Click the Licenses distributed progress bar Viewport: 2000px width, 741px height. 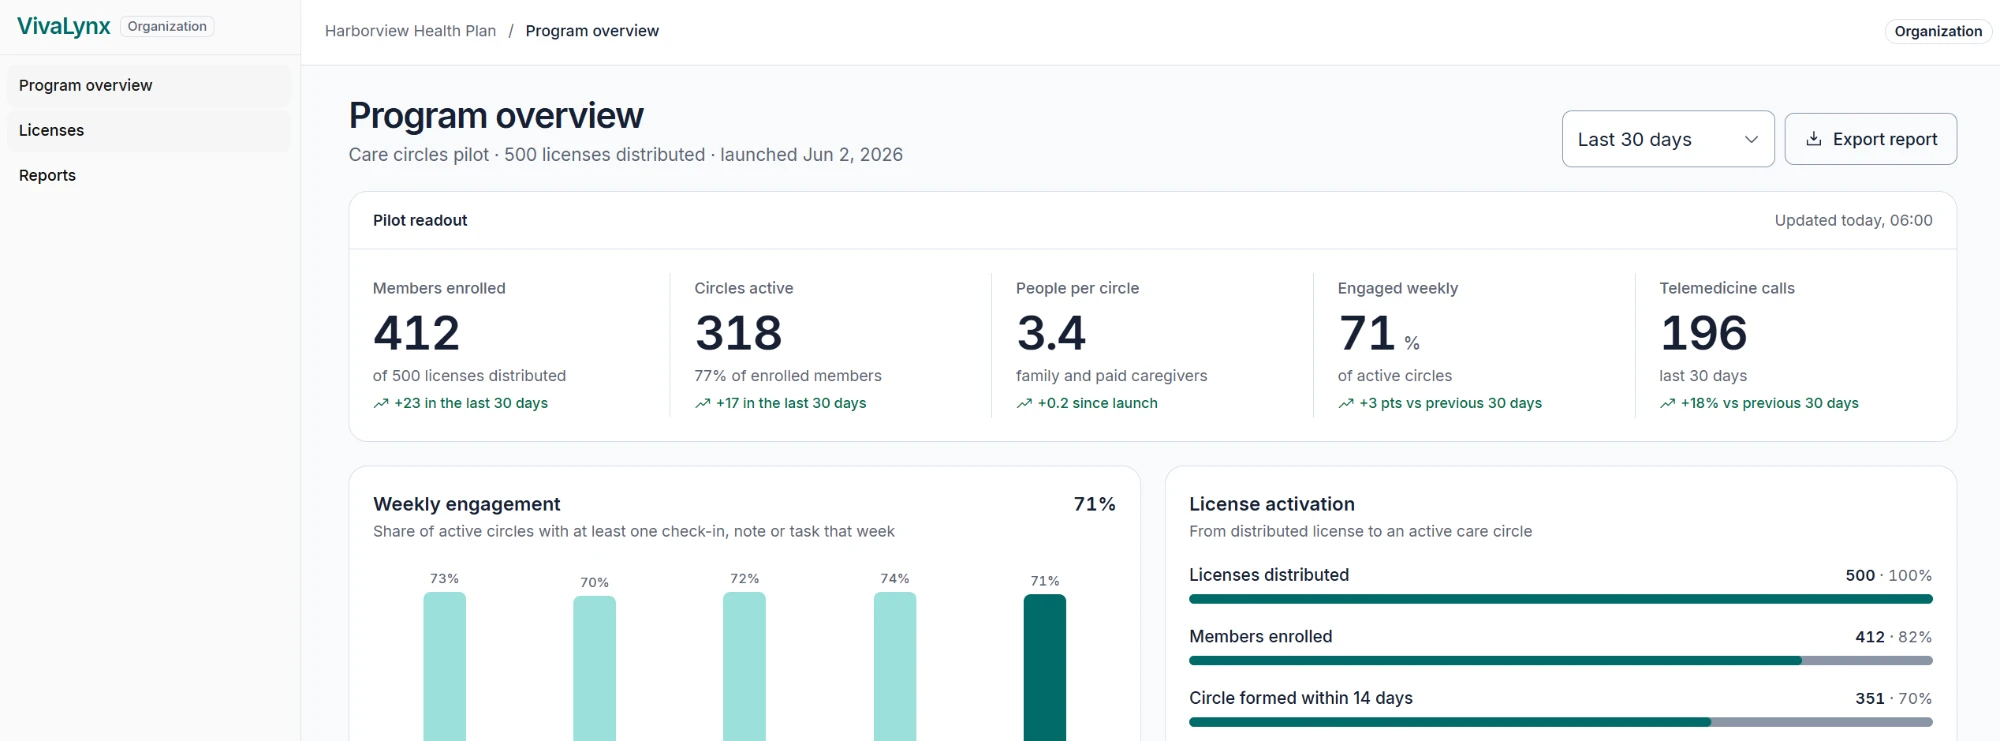[1560, 599]
